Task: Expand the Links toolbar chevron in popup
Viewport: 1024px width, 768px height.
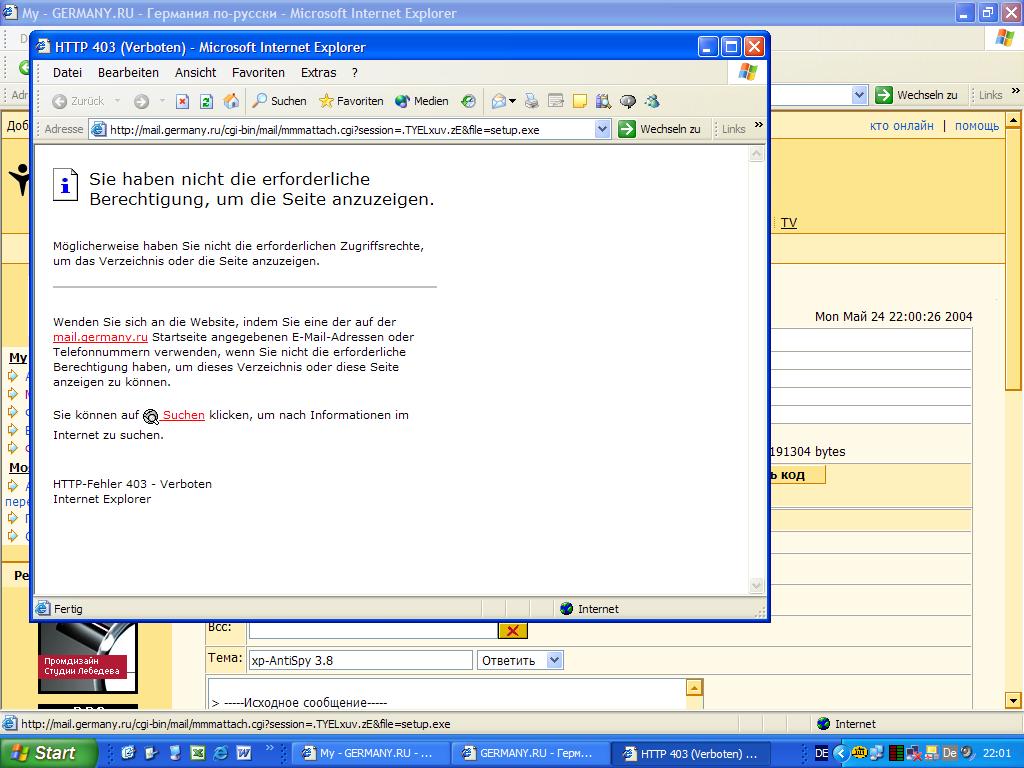Action: click(758, 125)
